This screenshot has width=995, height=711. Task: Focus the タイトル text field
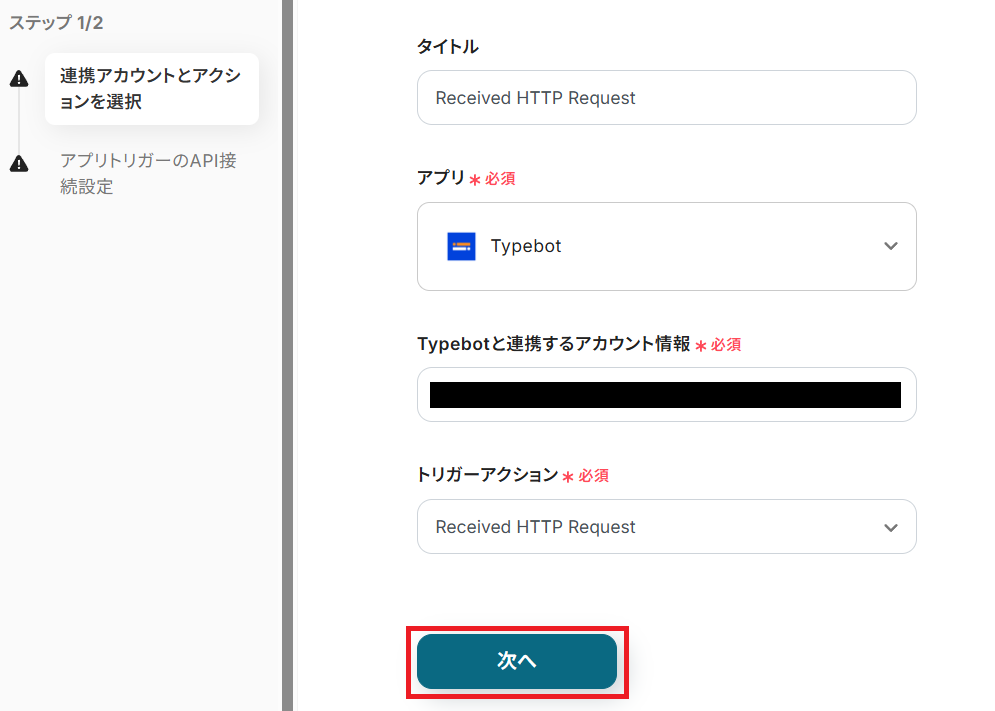pos(666,98)
